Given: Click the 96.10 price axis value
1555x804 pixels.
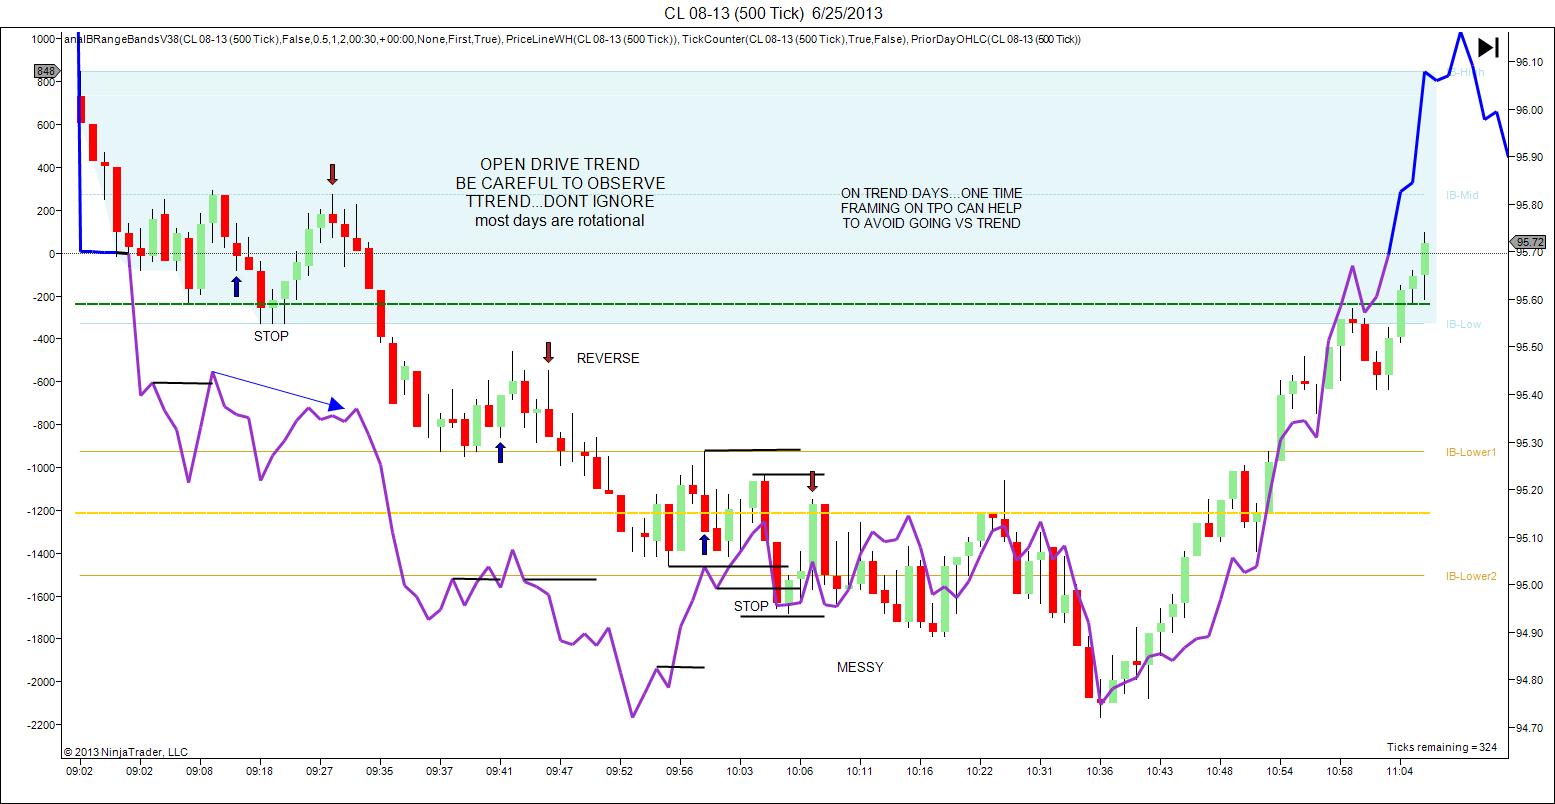Looking at the screenshot, I should (x=1530, y=62).
